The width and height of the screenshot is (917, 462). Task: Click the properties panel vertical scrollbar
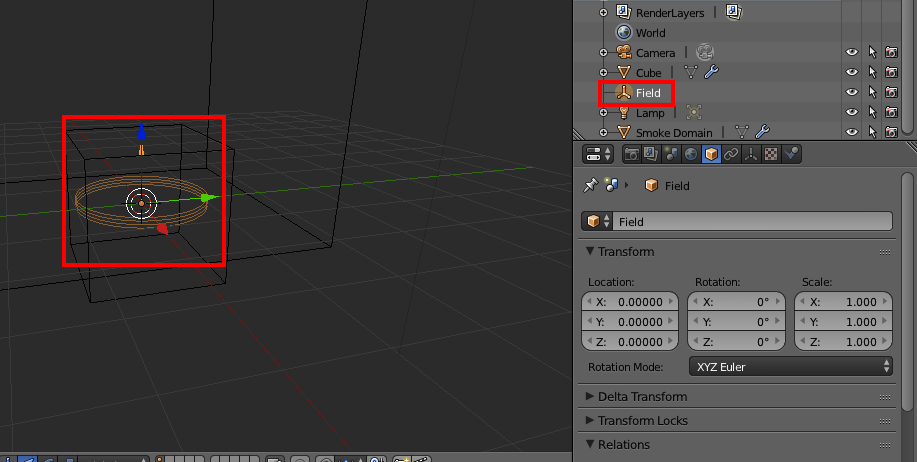pyautogui.click(x=907, y=292)
